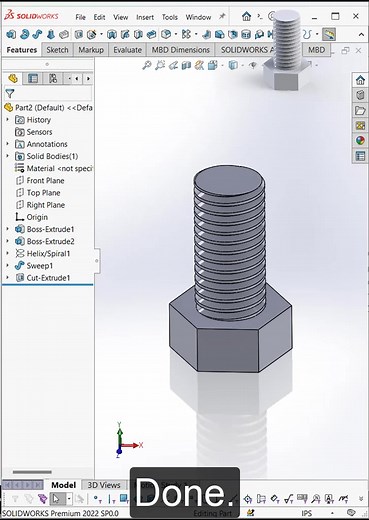Viewport: 369px width, 520px height.
Task: Select the Lofted Boss/Base tool
Action: pos(51,34)
